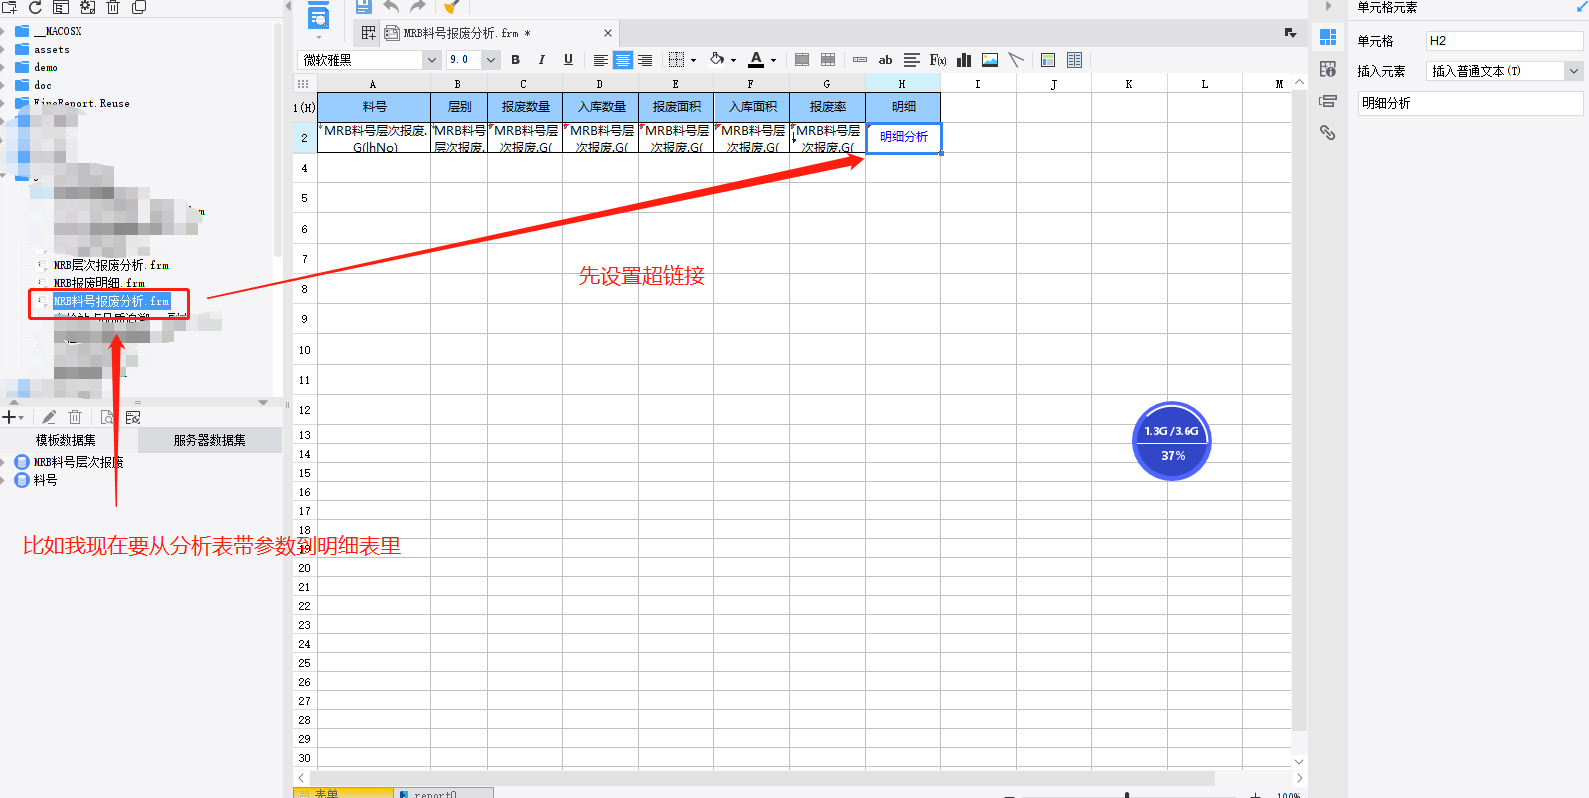The width and height of the screenshot is (1589, 798).
Task: Expand the __MACOSX folder
Action: click(3, 32)
